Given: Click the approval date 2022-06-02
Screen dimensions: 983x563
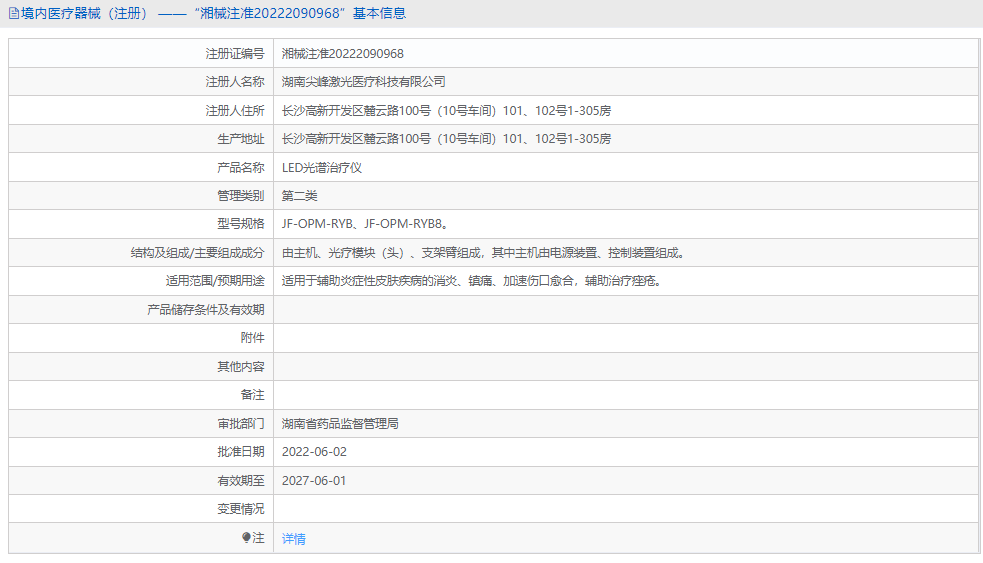Looking at the screenshot, I should 314,452.
